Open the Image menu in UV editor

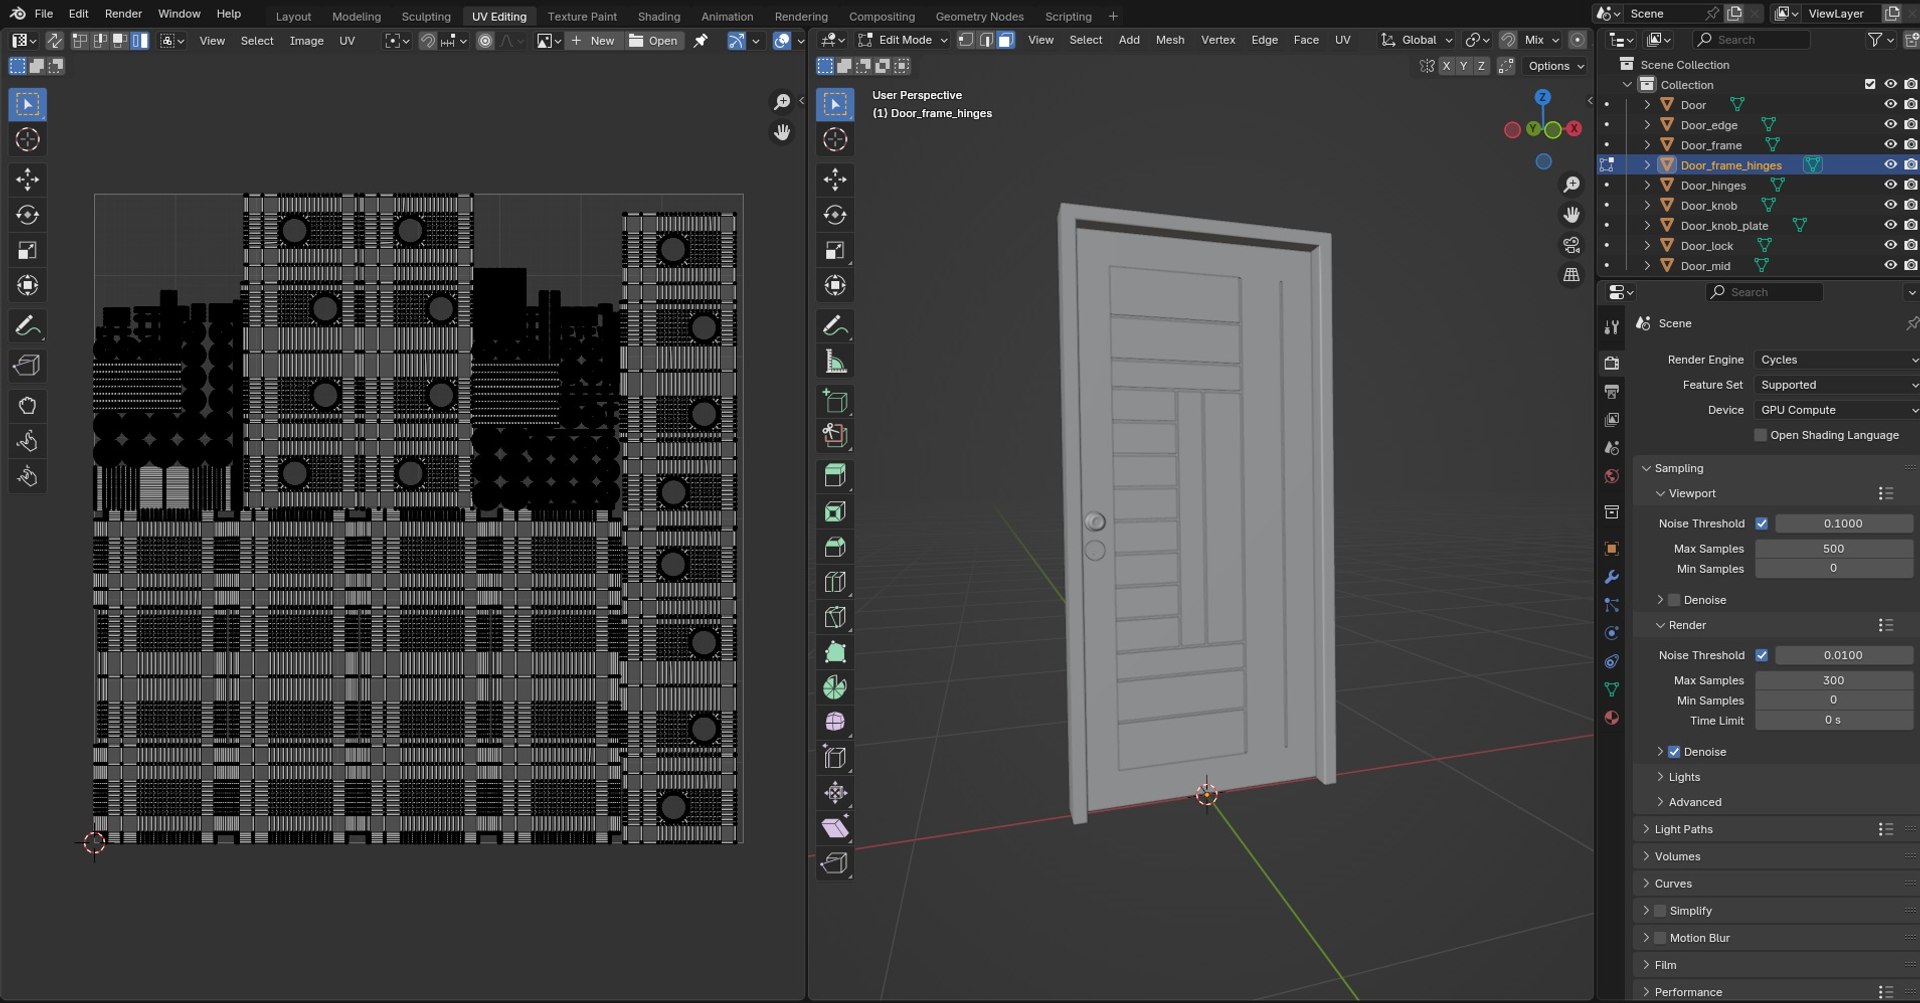pos(306,41)
